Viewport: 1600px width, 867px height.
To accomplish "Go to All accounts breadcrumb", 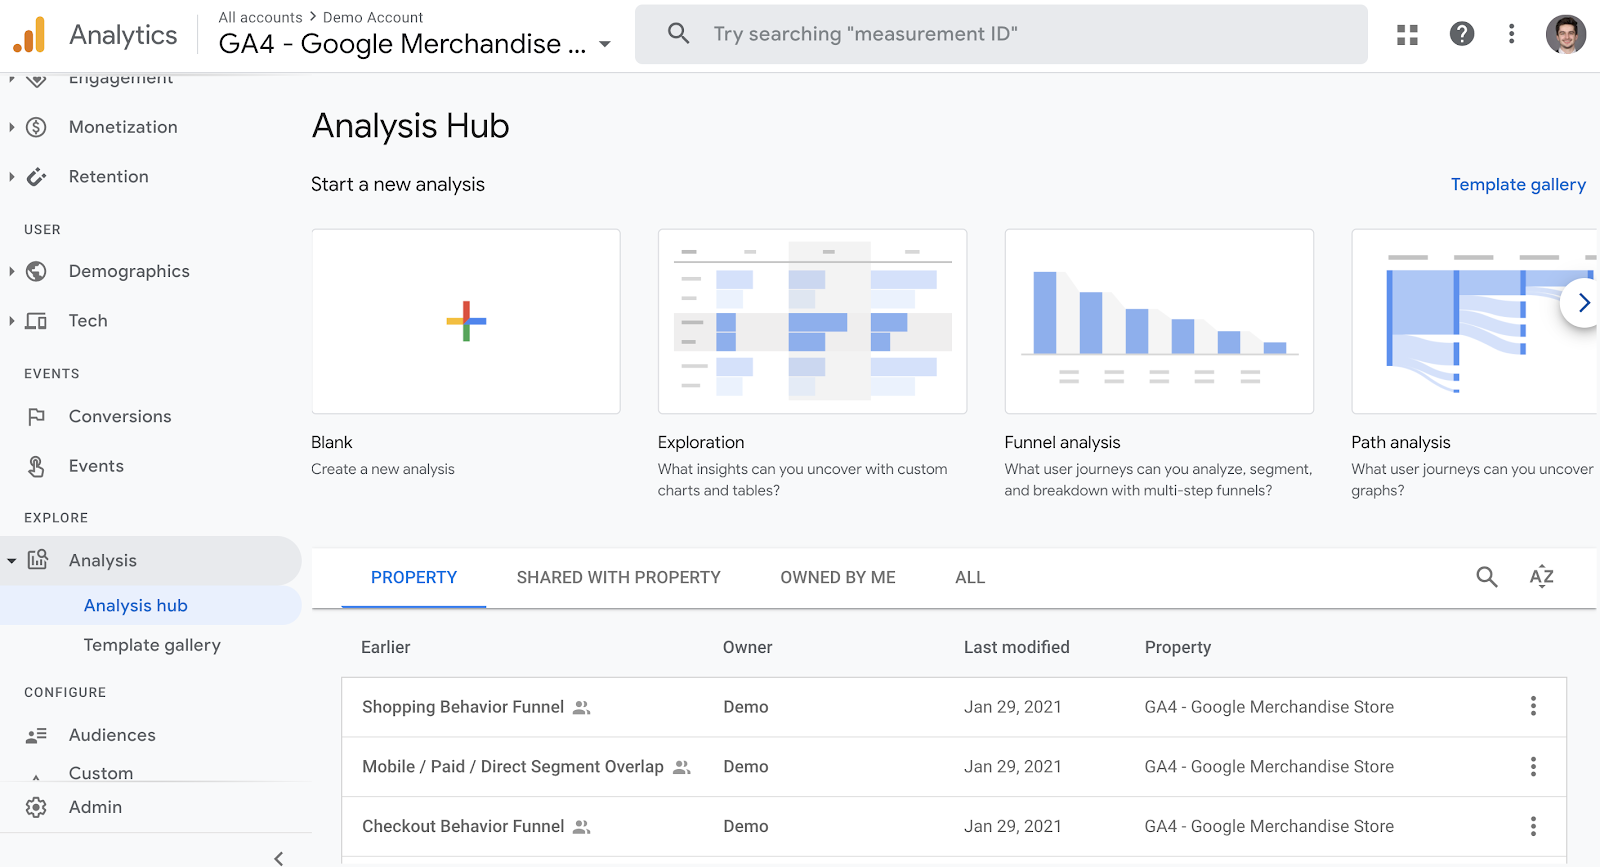I will (260, 17).
